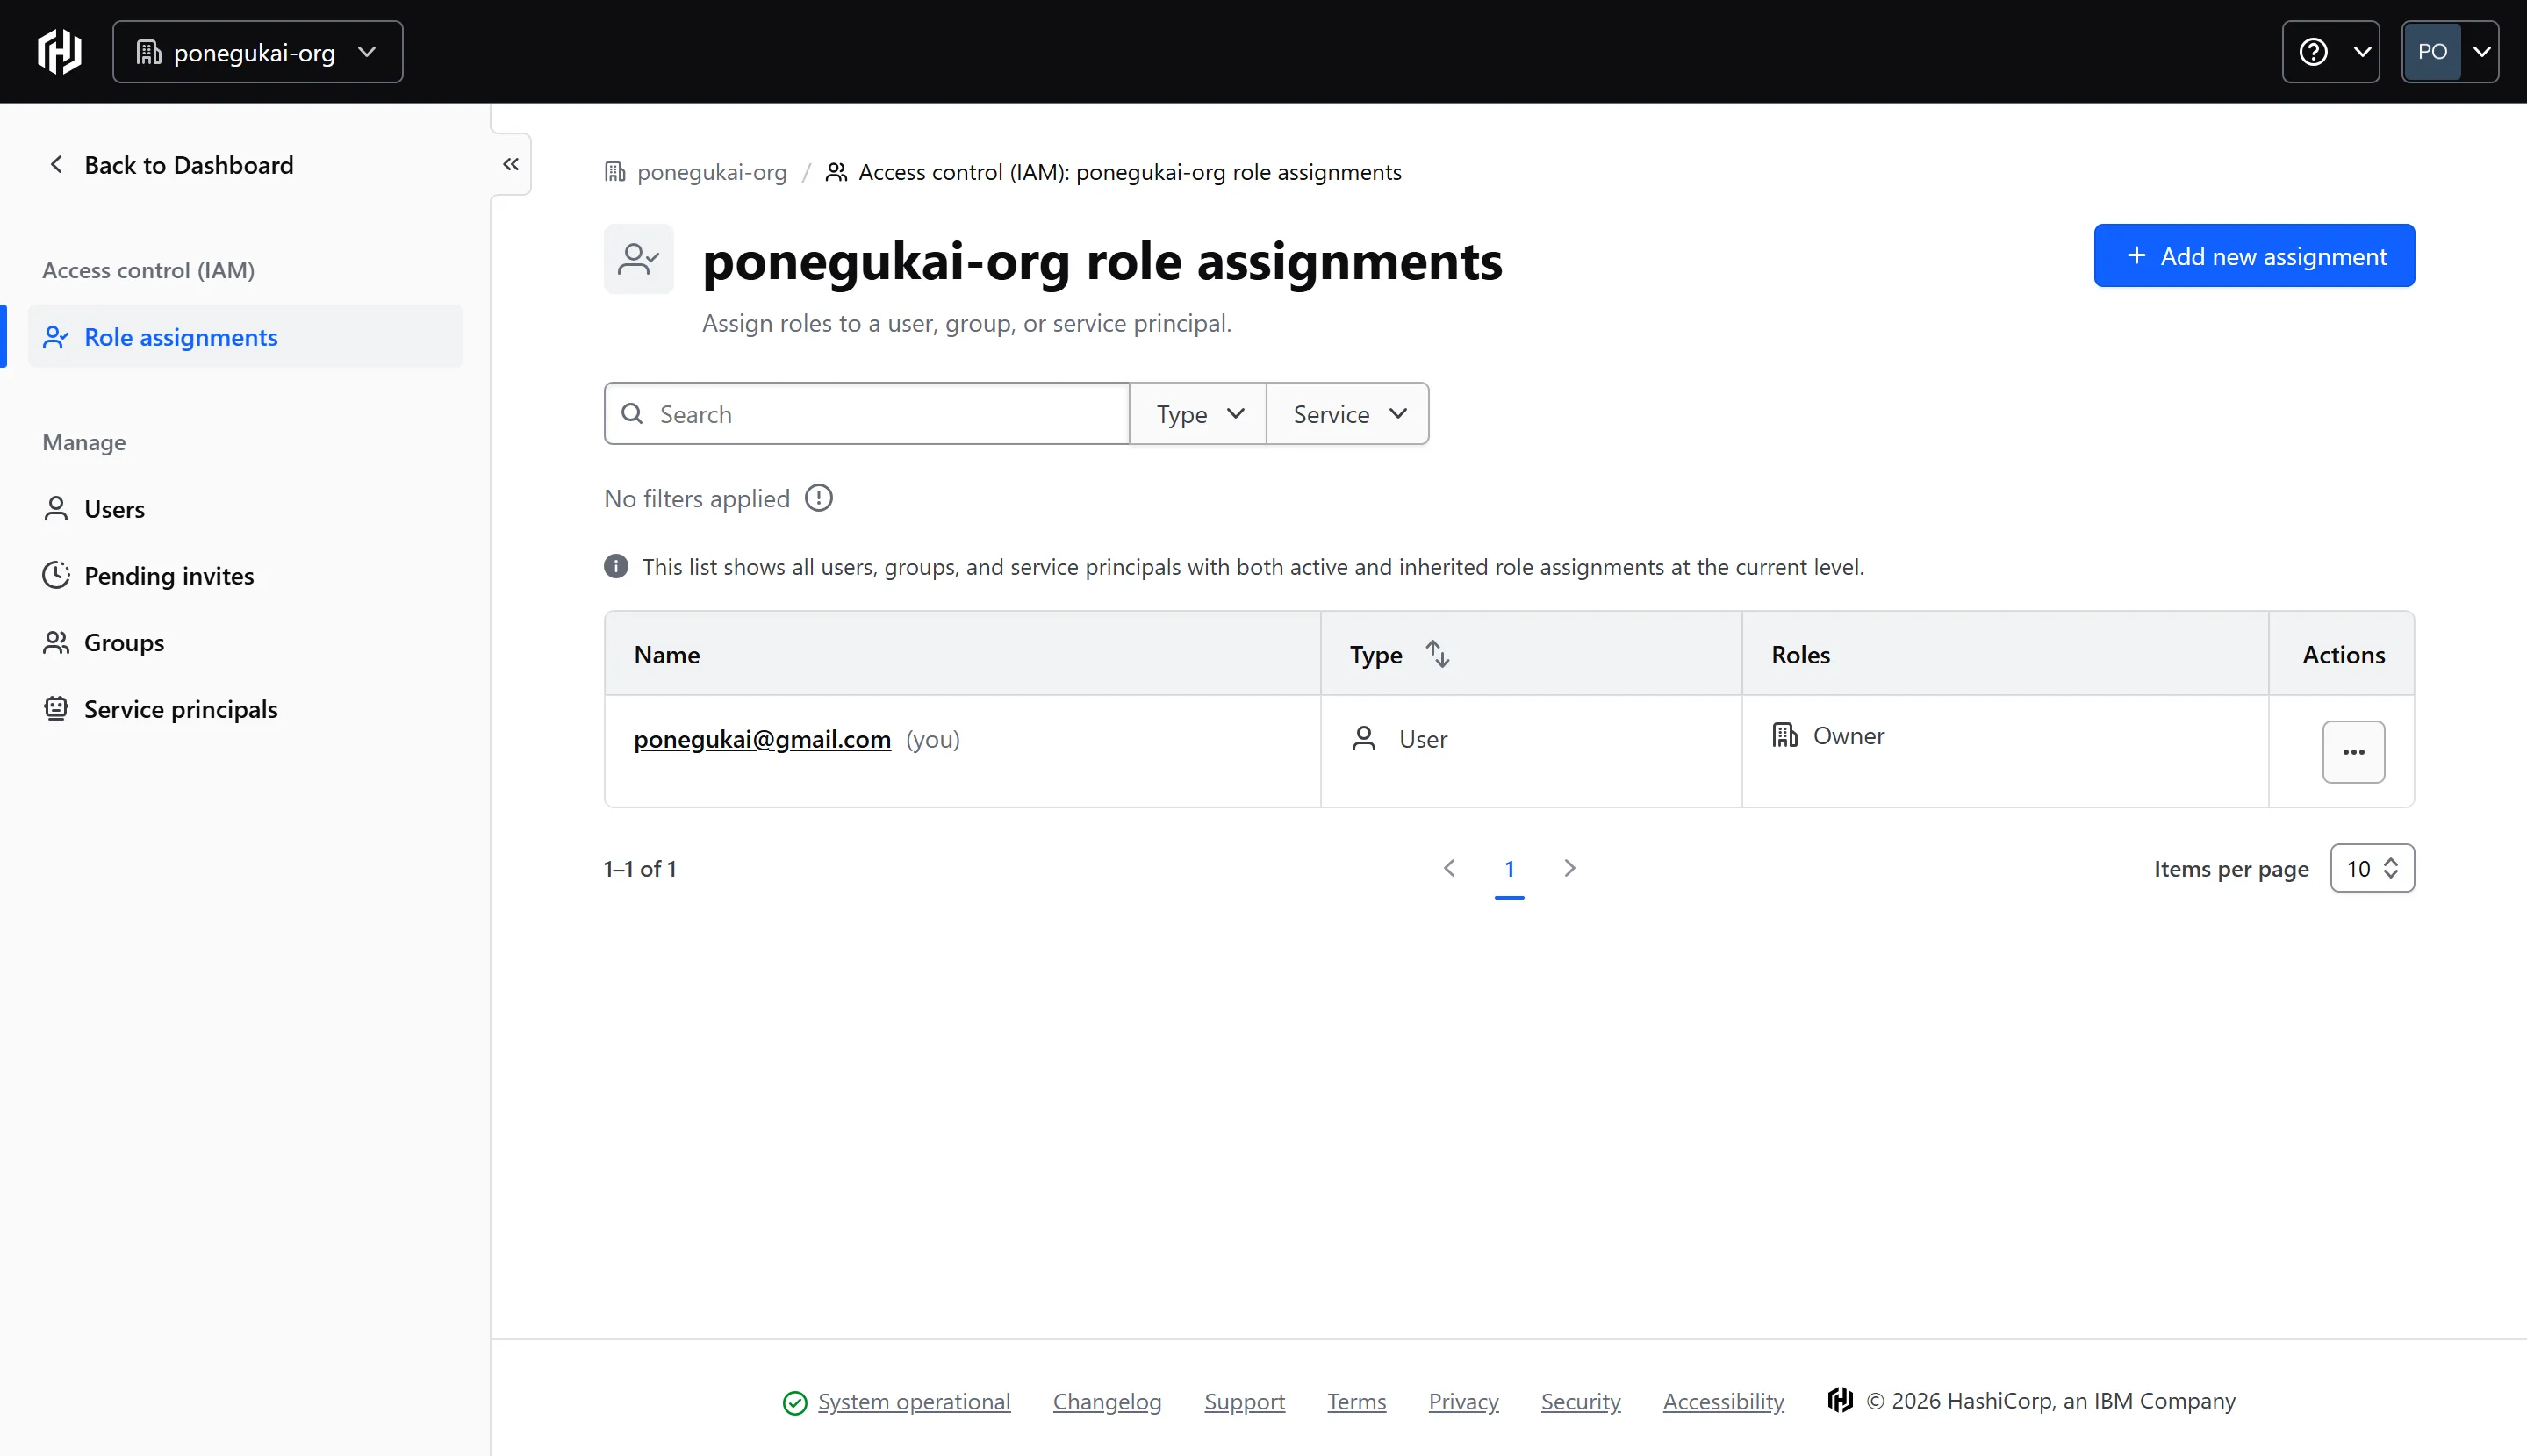Open the actions menu for ponegukai@gmail.com

2353,752
